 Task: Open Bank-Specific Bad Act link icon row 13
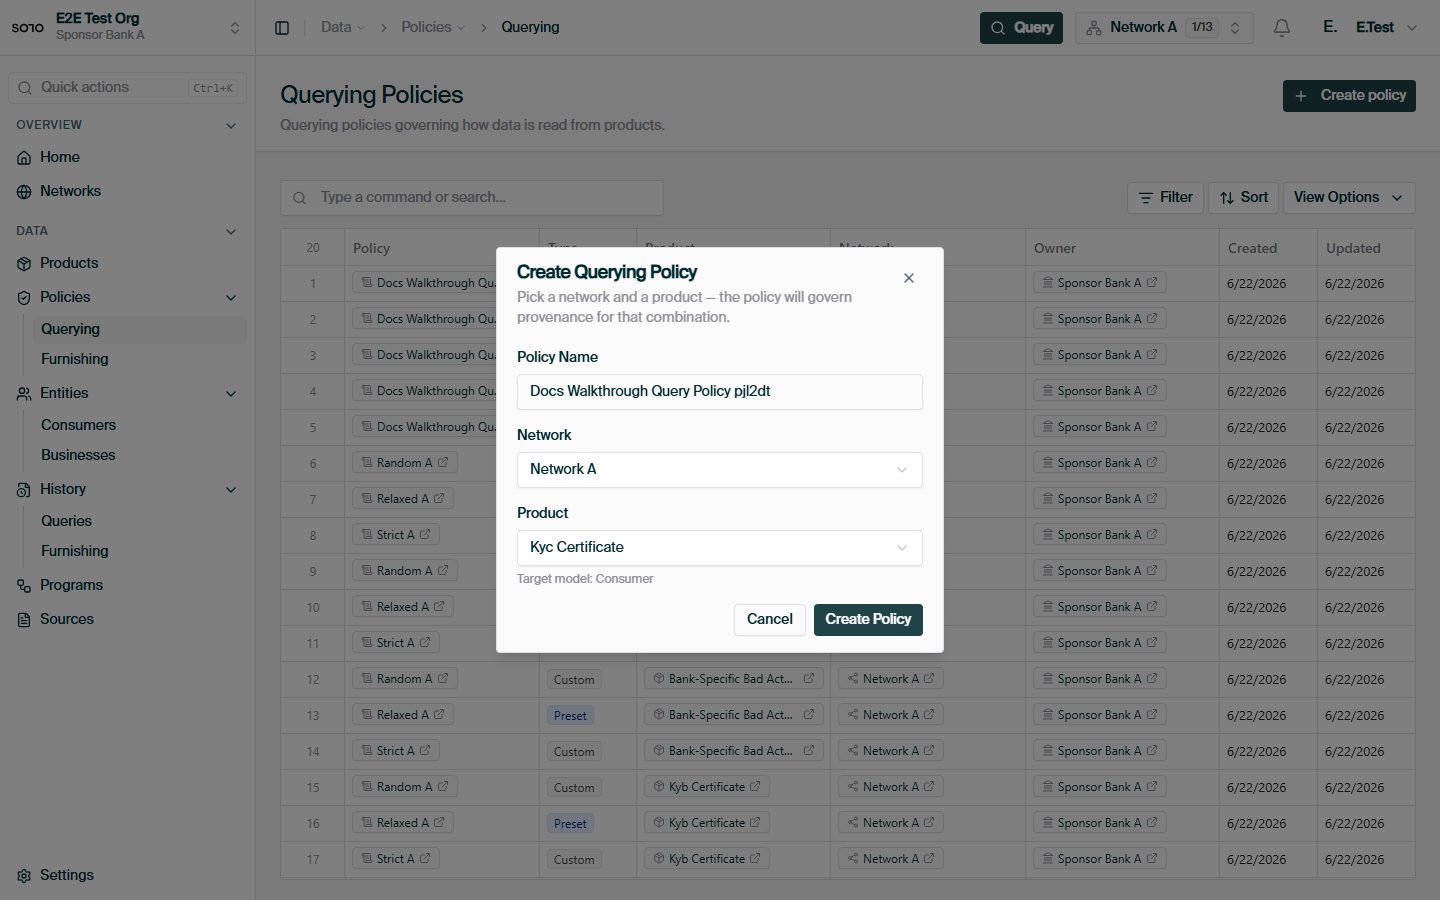click(x=809, y=714)
